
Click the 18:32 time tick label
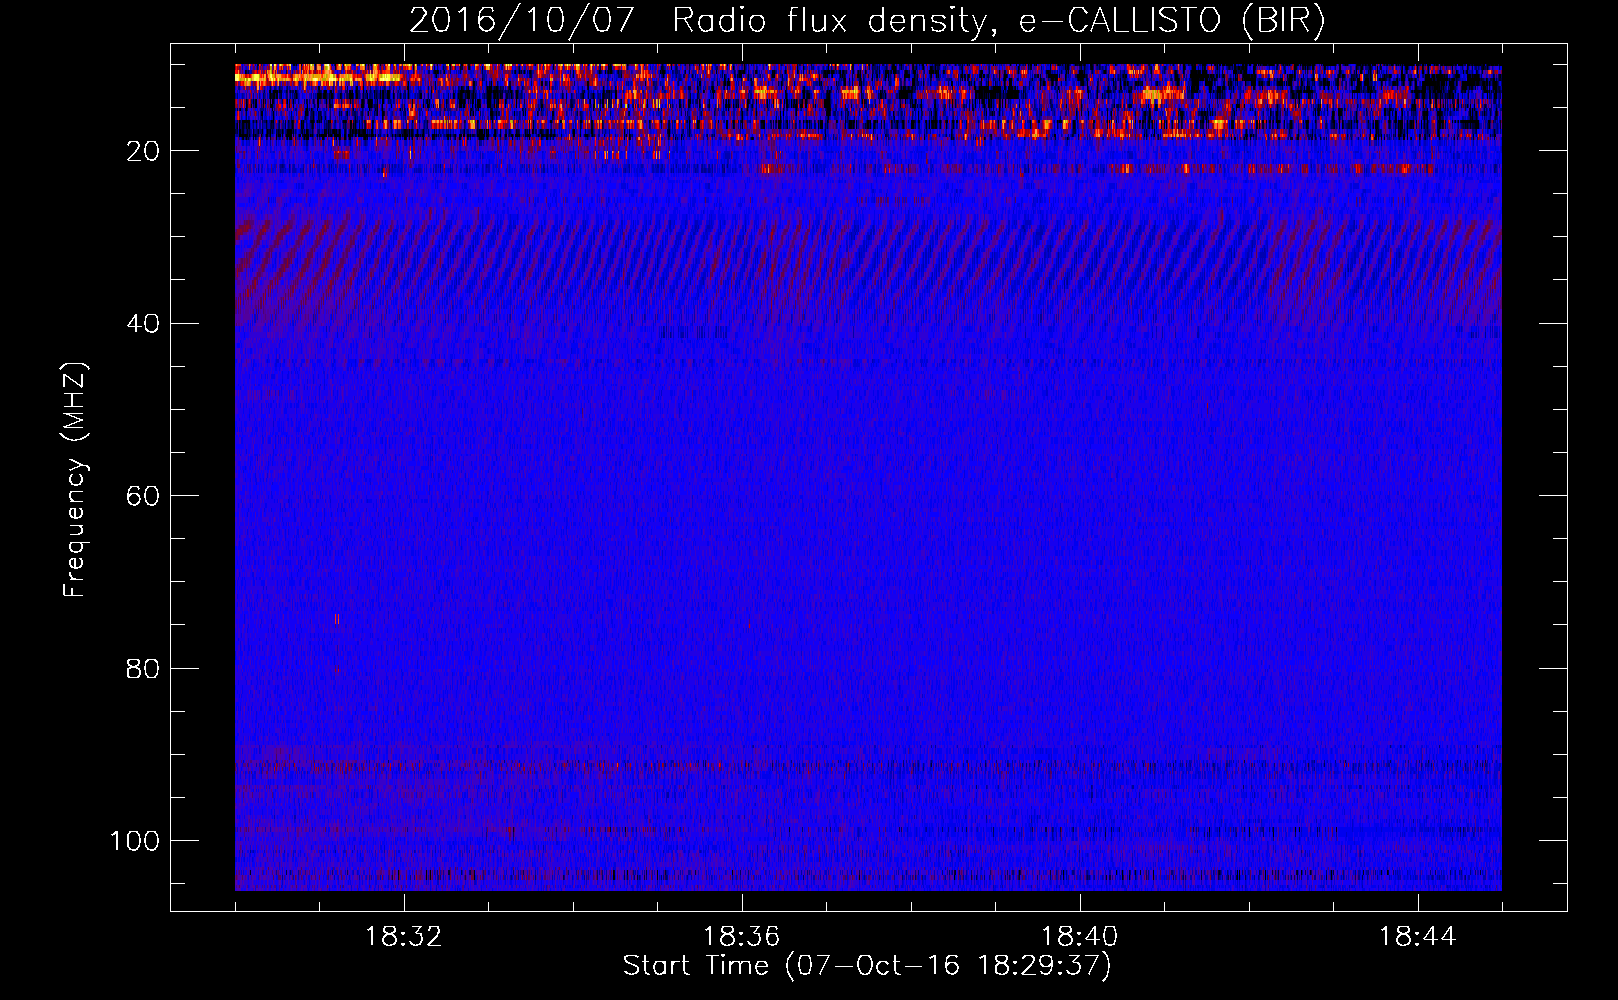coord(404,937)
